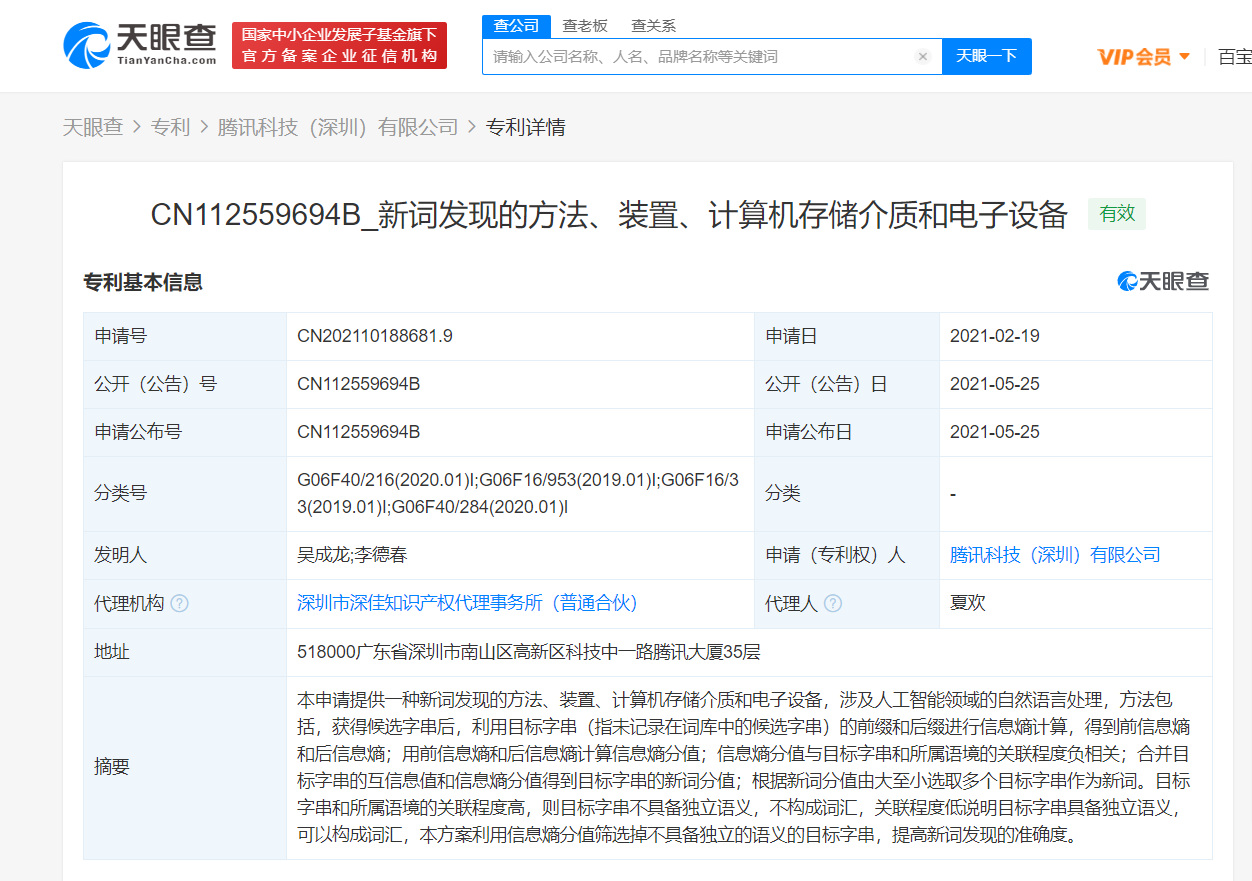Open the applicant link 腾讯科技（深圳）有限公司
This screenshot has height=881, width=1252.
point(1055,555)
